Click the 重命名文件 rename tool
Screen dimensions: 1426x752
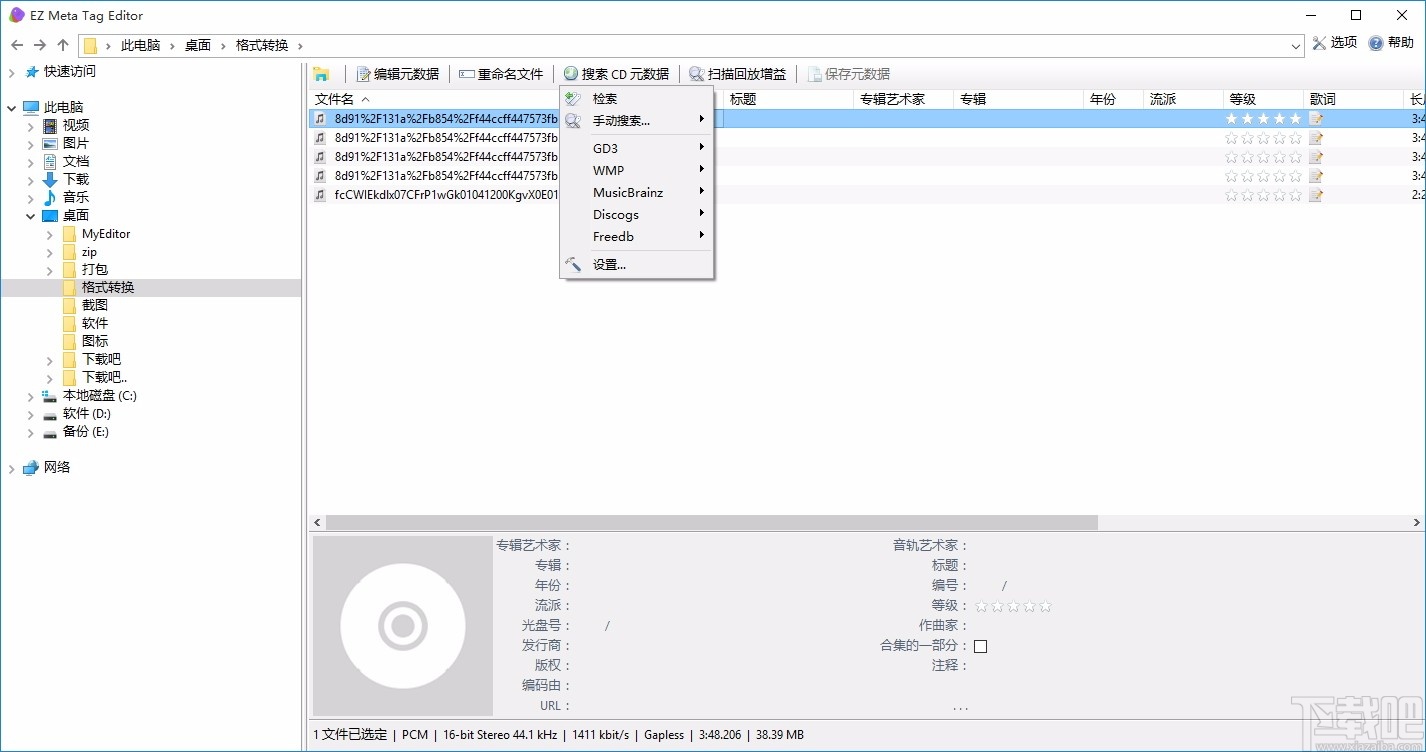(503, 73)
